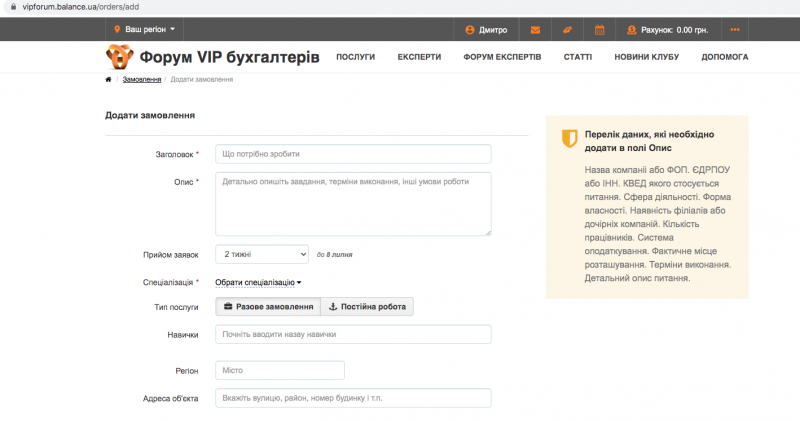Open the Експерти menu item
This screenshot has height=421, width=800.
419,57
